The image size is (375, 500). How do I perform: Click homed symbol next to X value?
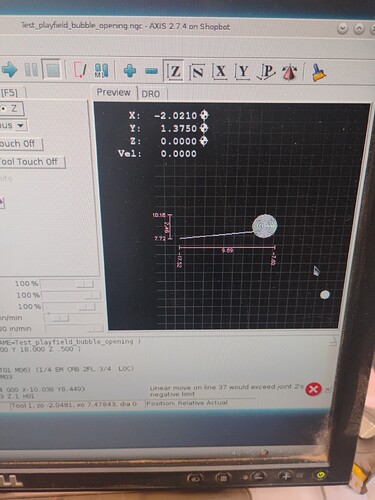(204, 115)
